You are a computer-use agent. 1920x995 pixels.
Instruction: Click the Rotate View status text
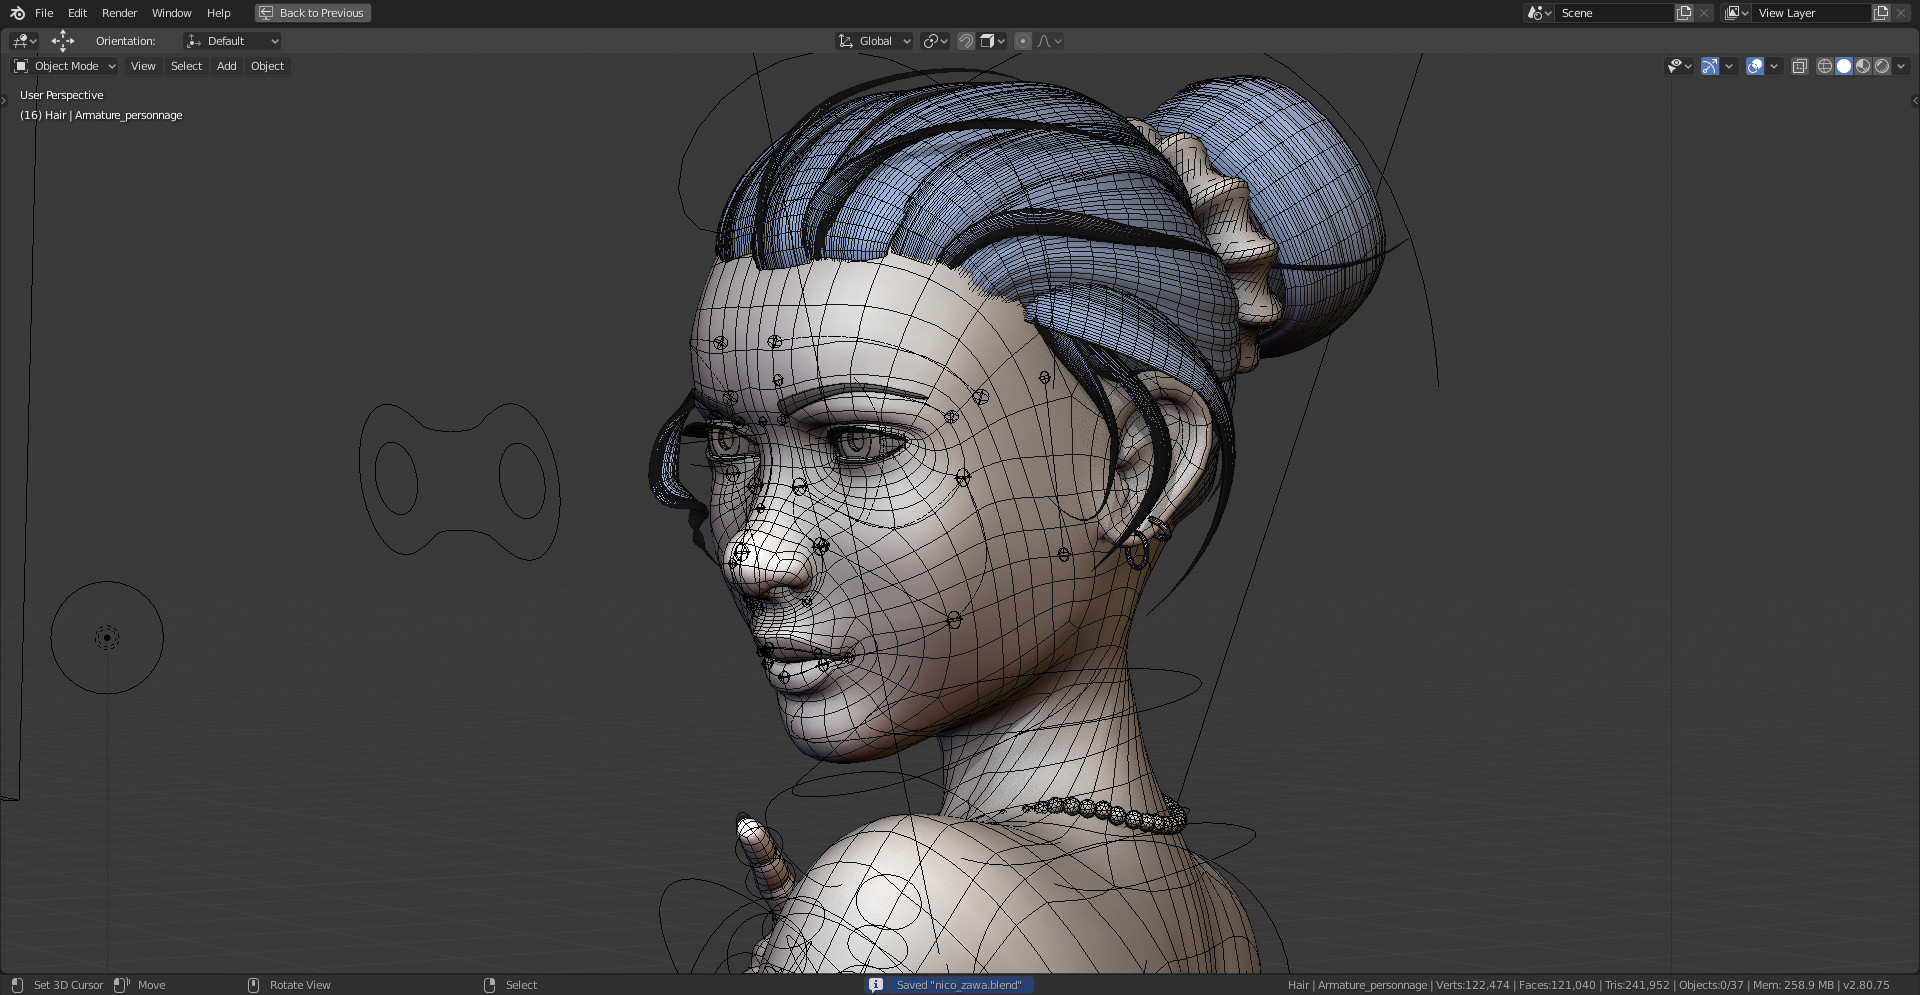[300, 985]
